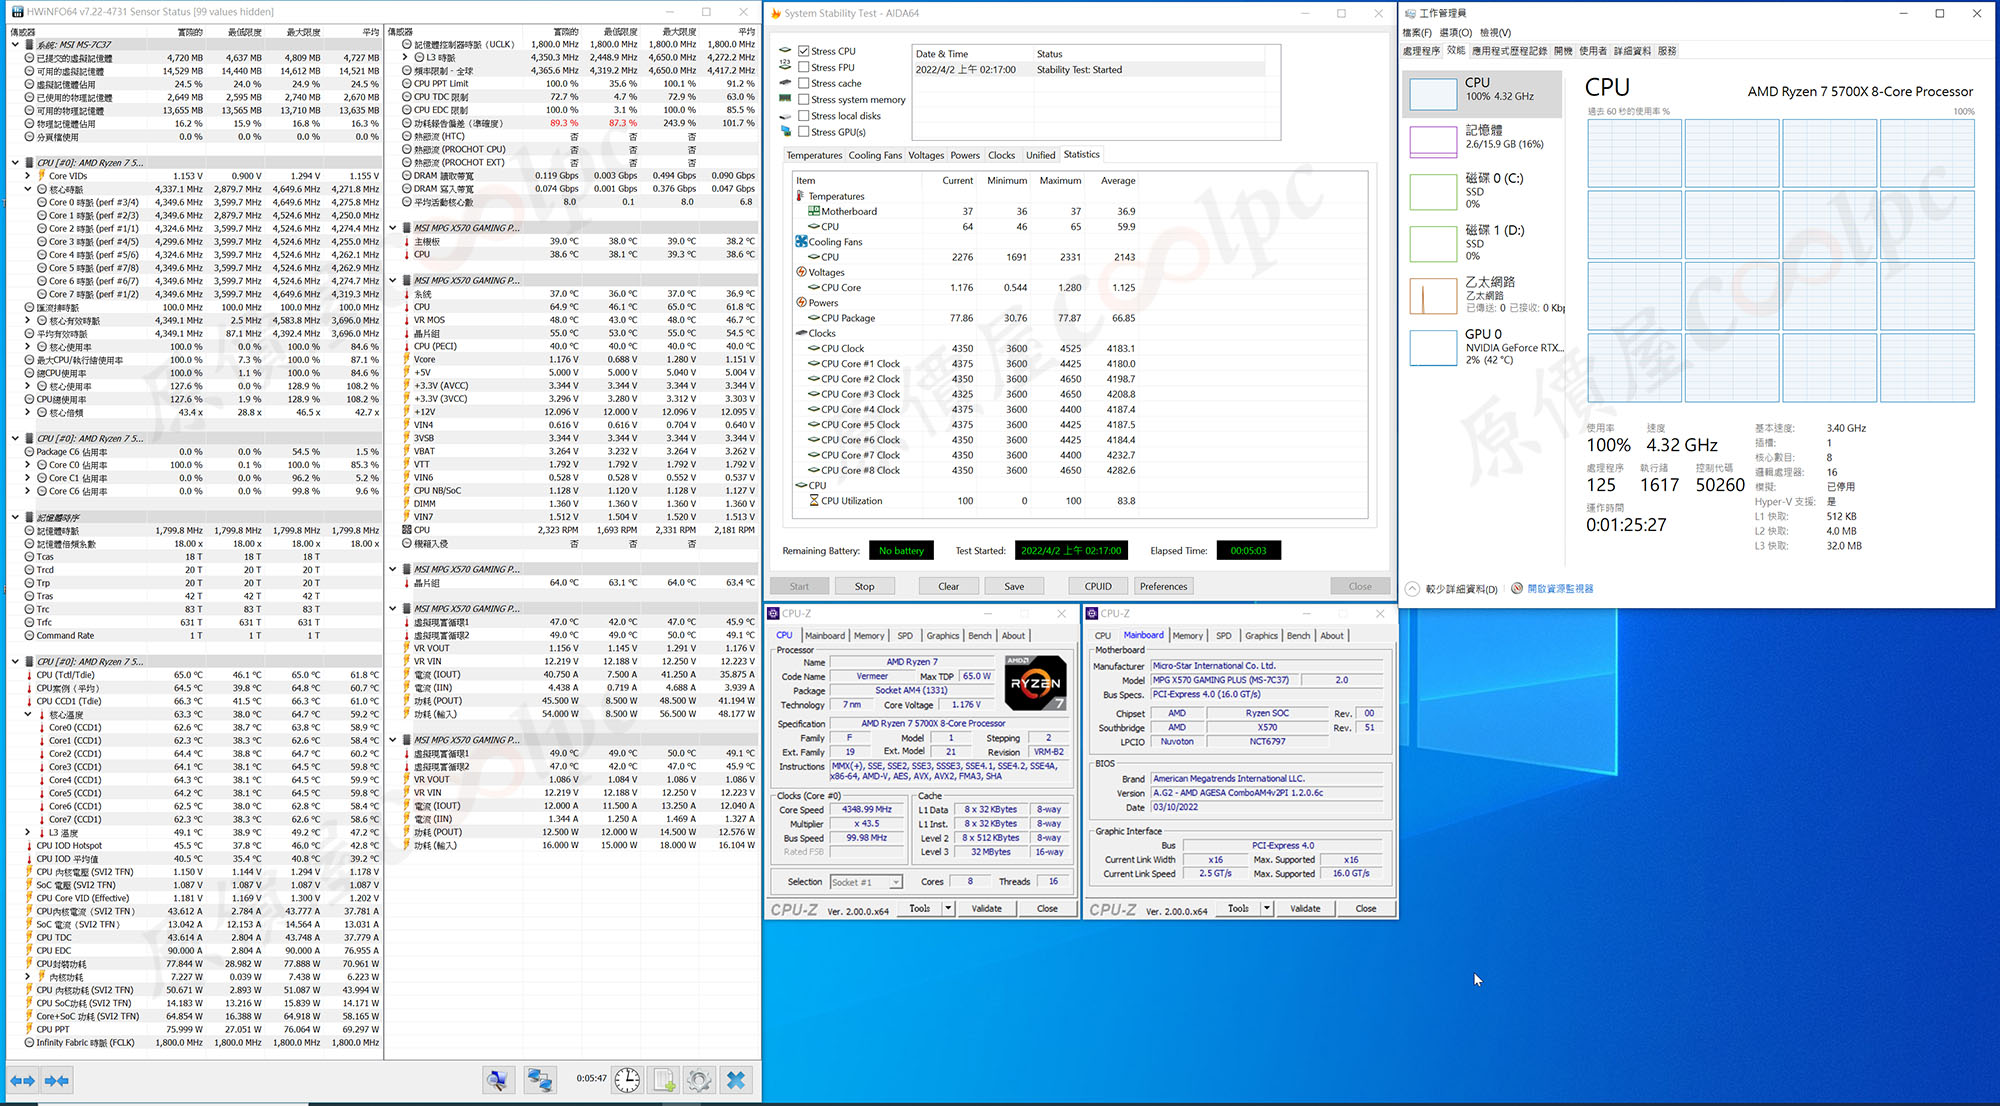
Task: Select Task Manager 磁碟 0 (C:) thumbnail
Action: (1432, 191)
